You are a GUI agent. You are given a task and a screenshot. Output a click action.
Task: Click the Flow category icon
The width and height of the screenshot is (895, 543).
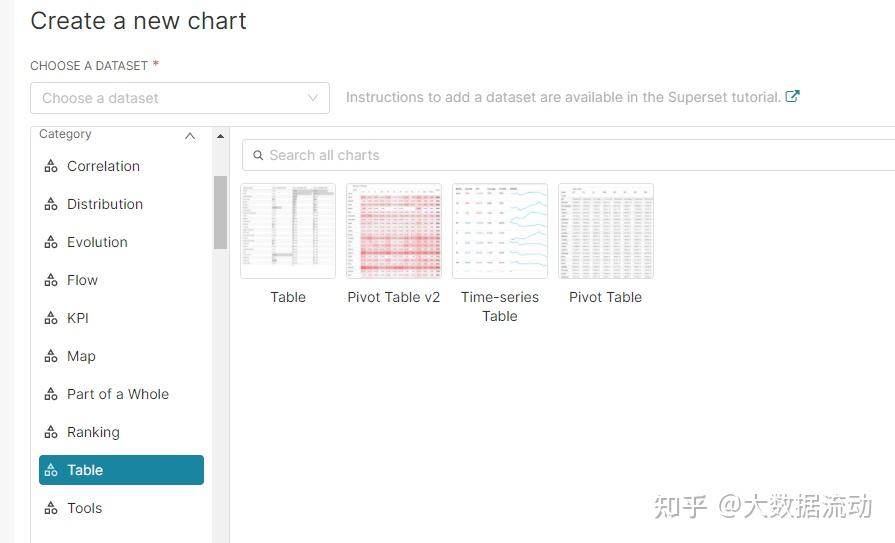pyautogui.click(x=51, y=281)
